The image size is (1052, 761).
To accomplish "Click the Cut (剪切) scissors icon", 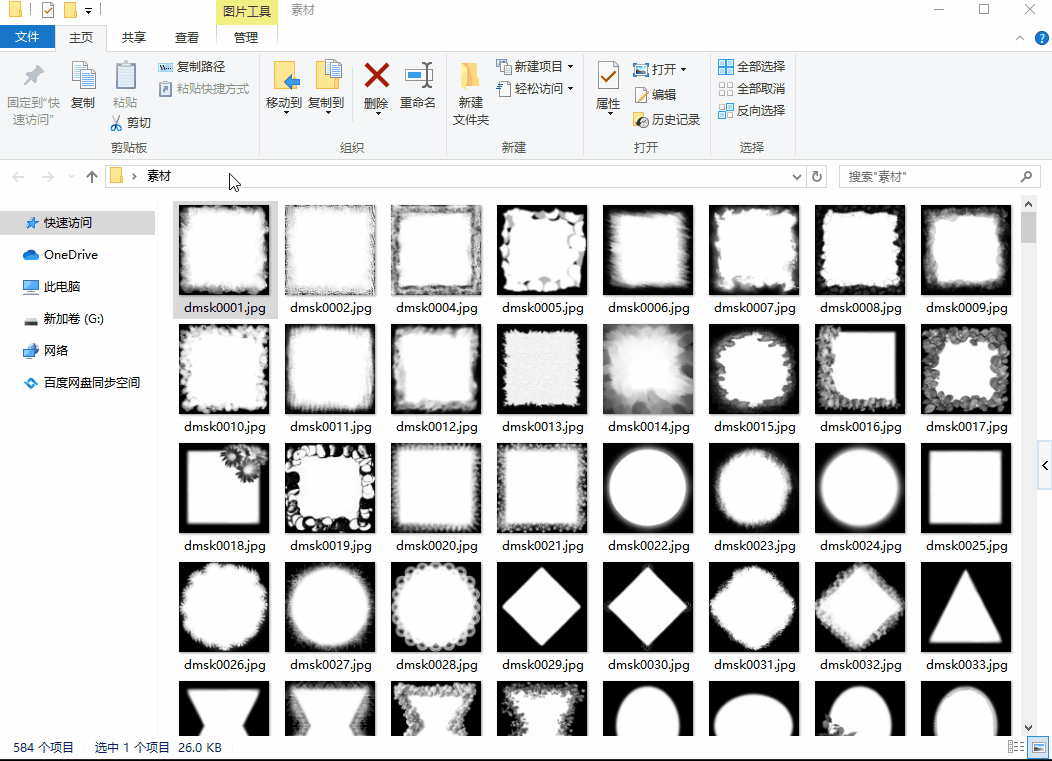I will [x=116, y=123].
